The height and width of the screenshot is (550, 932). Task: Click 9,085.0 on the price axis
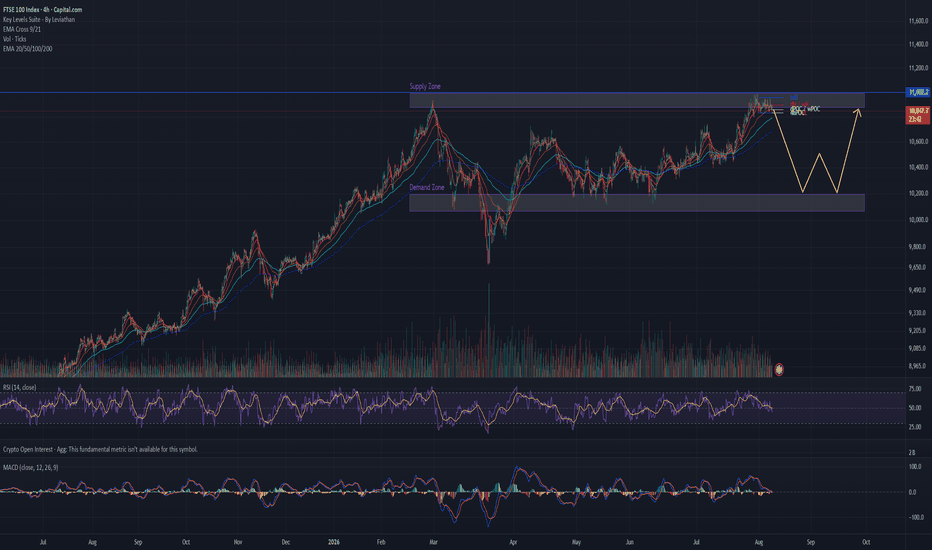918,348
